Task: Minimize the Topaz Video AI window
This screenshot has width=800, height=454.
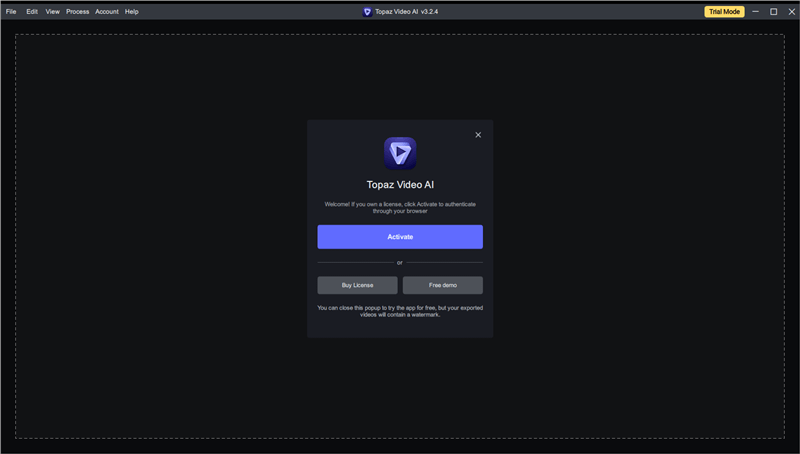Action: click(756, 11)
